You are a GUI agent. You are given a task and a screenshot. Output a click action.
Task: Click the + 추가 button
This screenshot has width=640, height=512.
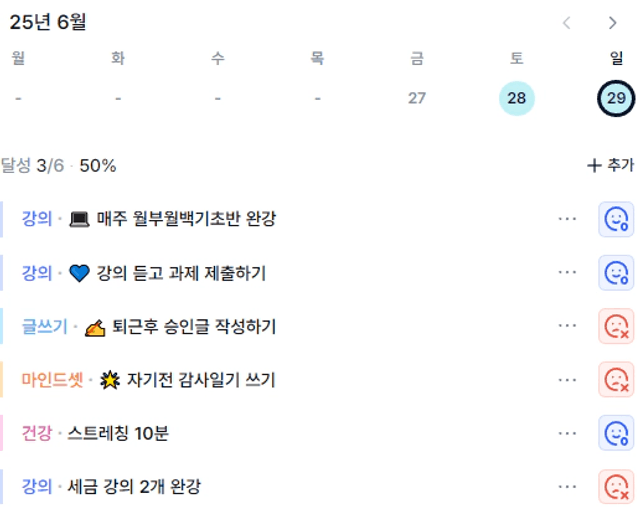pyautogui.click(x=611, y=165)
